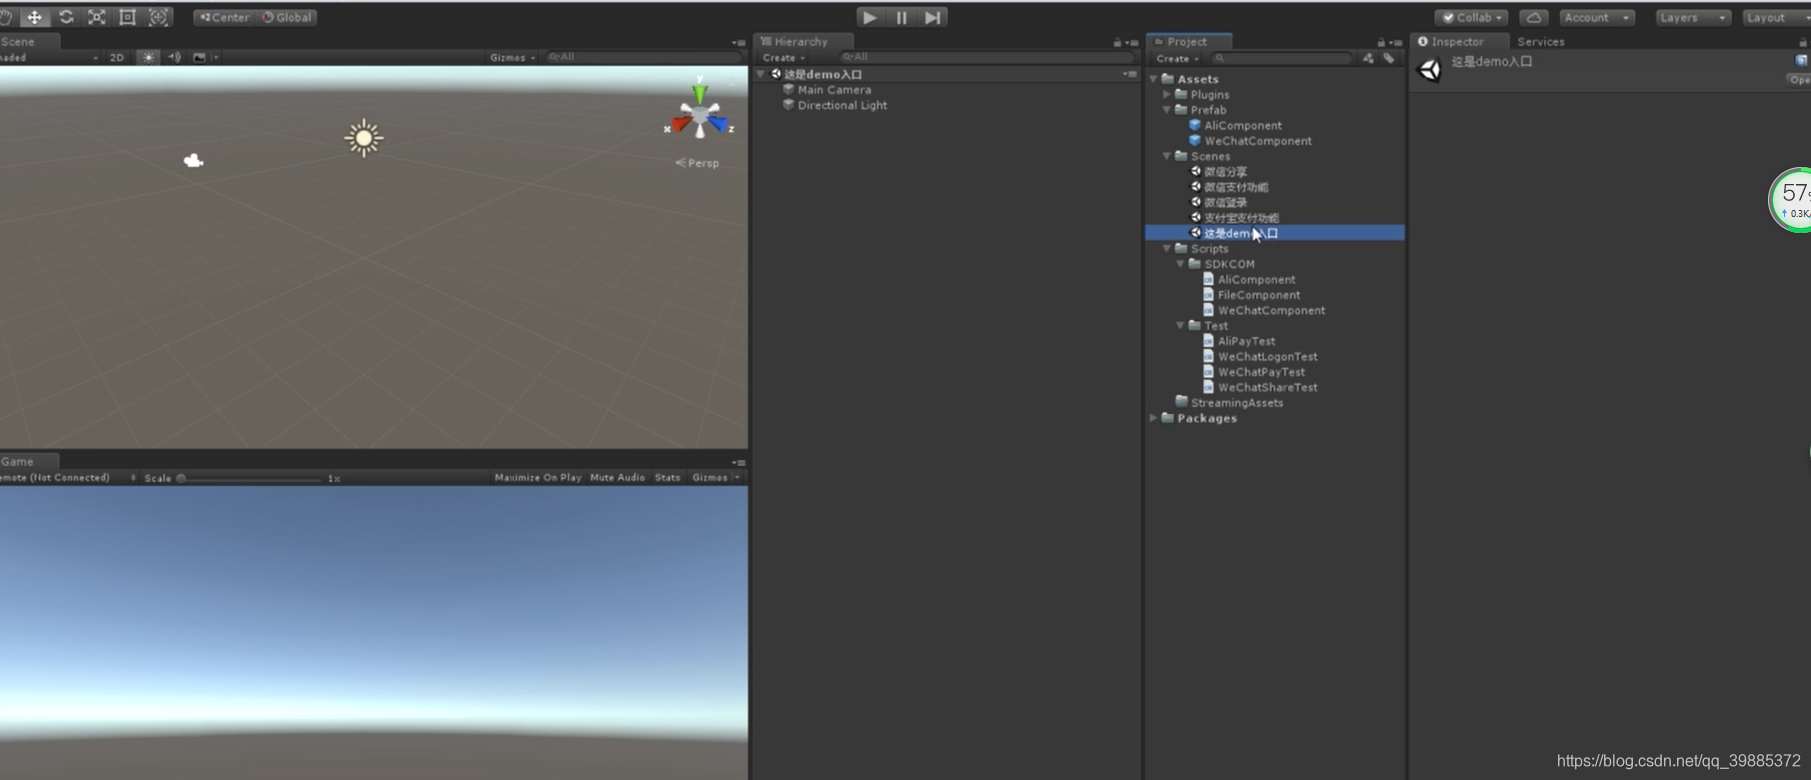Select Main Camera in Hierarchy

coord(834,90)
